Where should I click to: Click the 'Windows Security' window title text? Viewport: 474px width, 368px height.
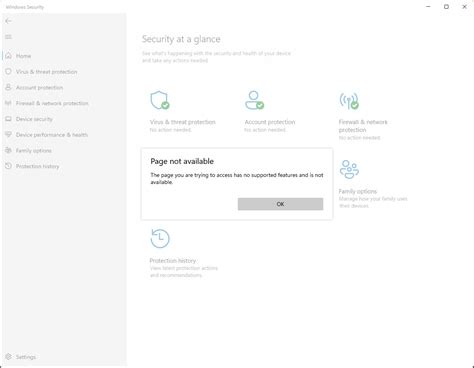25,7
